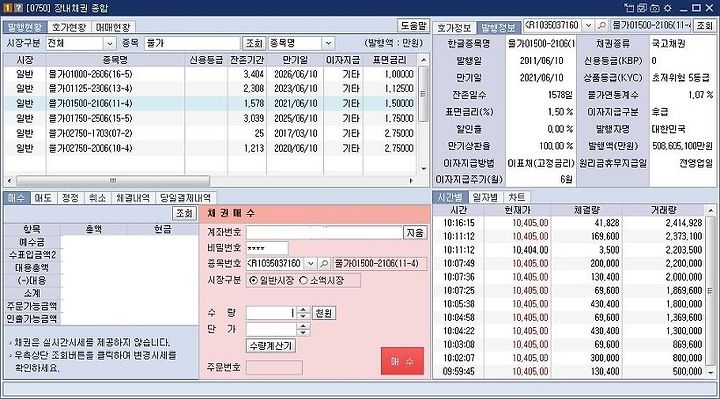This screenshot has width=720, height=399.
Task: Click the up arrow of the 단가 spinner
Action: (x=303, y=326)
